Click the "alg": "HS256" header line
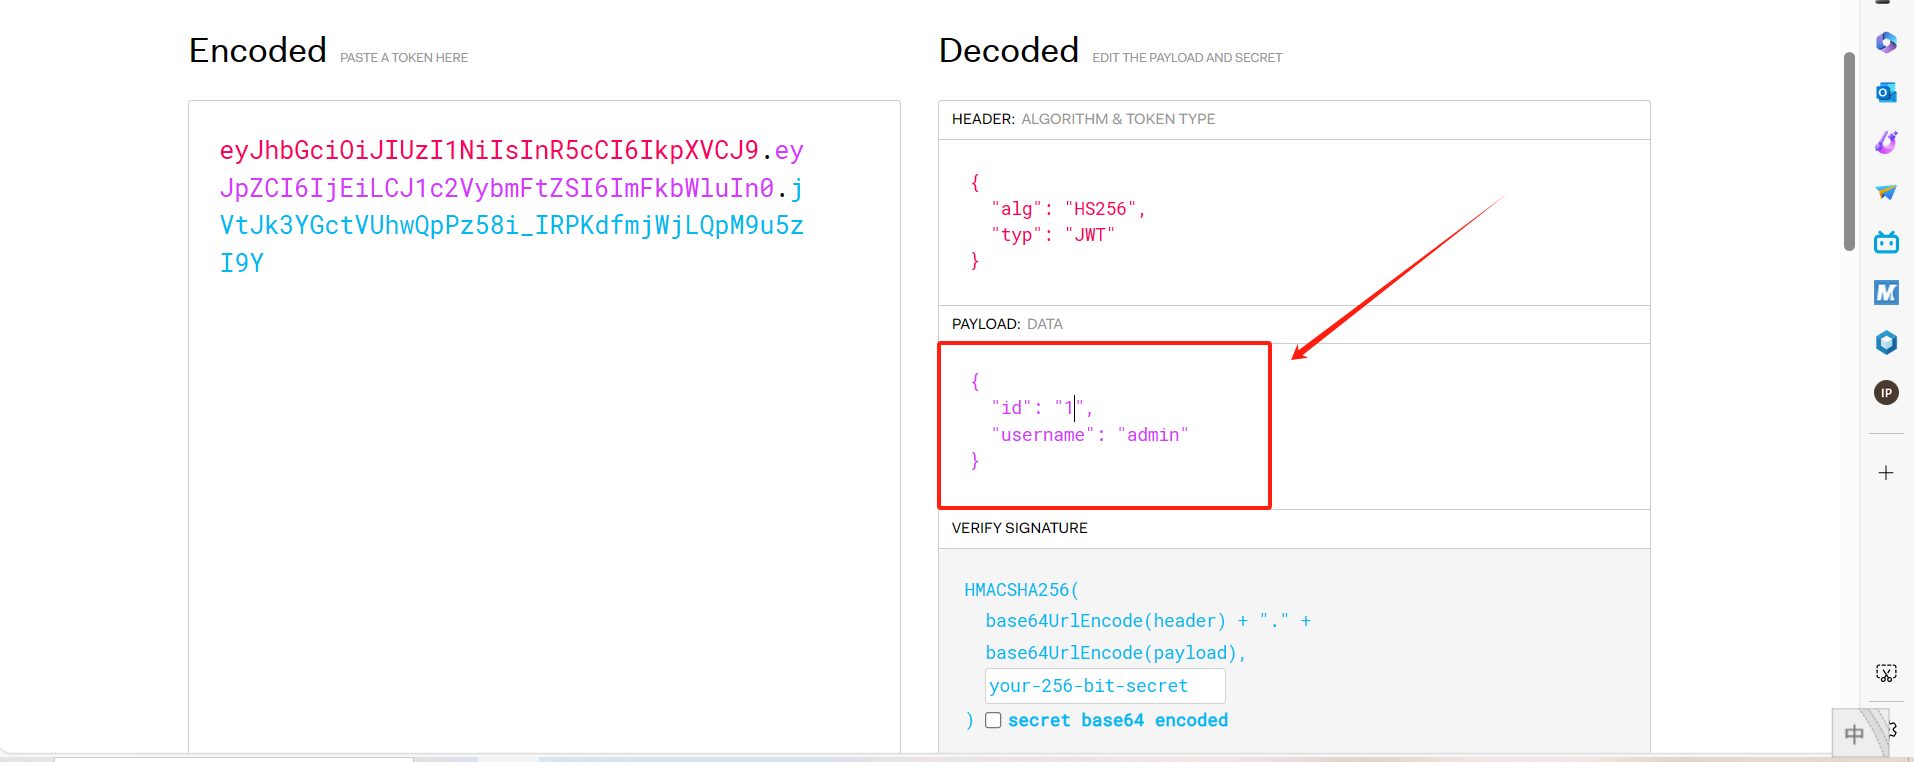Viewport: 1914px width, 762px height. point(1068,209)
